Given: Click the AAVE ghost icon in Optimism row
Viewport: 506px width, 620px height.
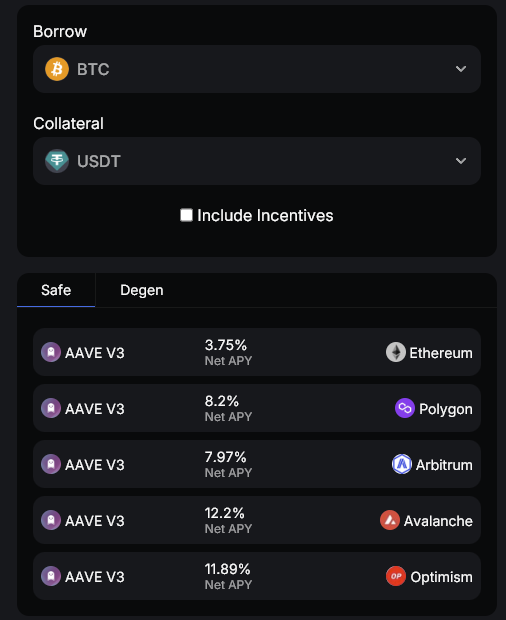Looking at the screenshot, I should click(x=51, y=576).
